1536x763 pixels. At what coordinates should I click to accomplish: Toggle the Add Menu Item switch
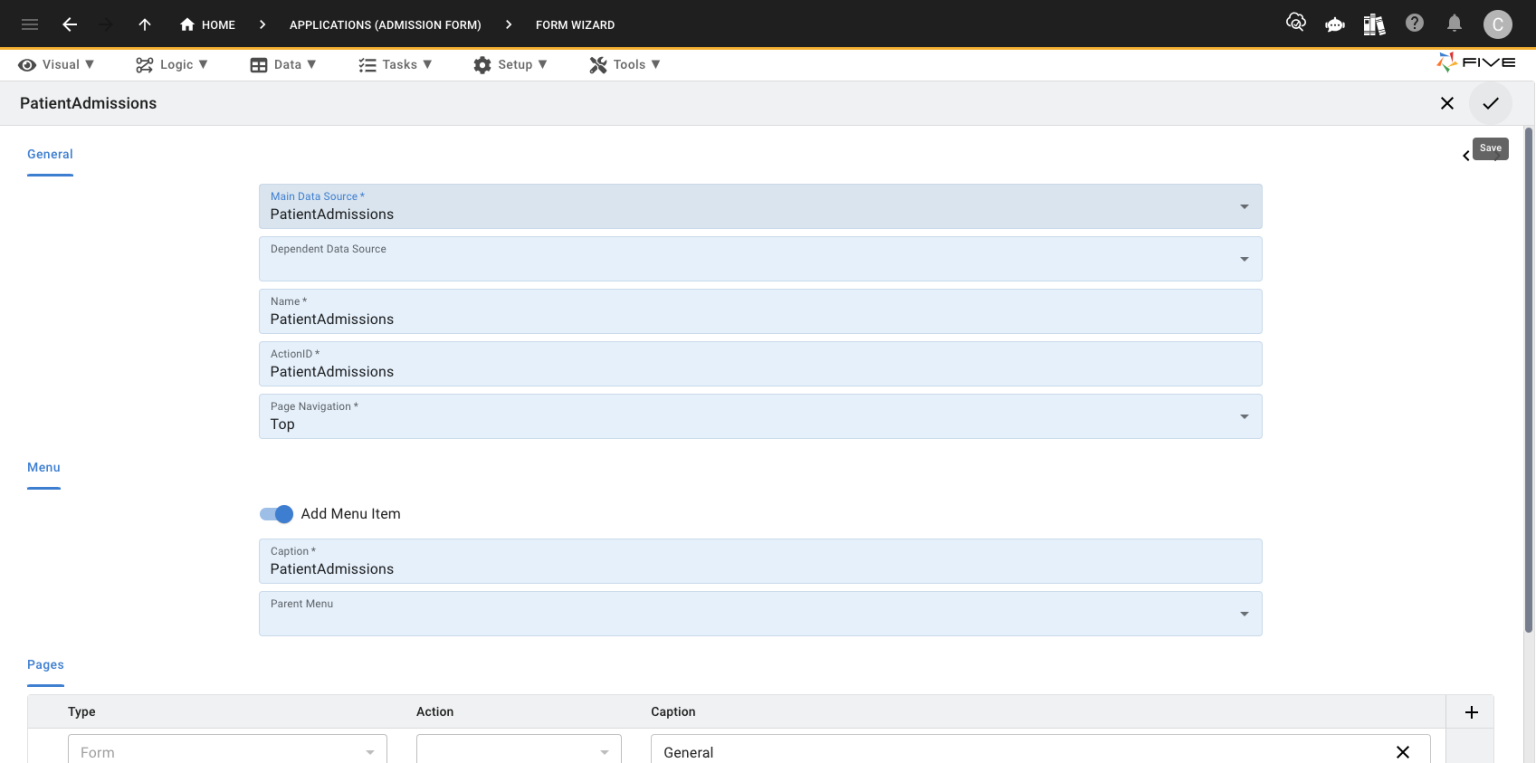pyautogui.click(x=276, y=514)
